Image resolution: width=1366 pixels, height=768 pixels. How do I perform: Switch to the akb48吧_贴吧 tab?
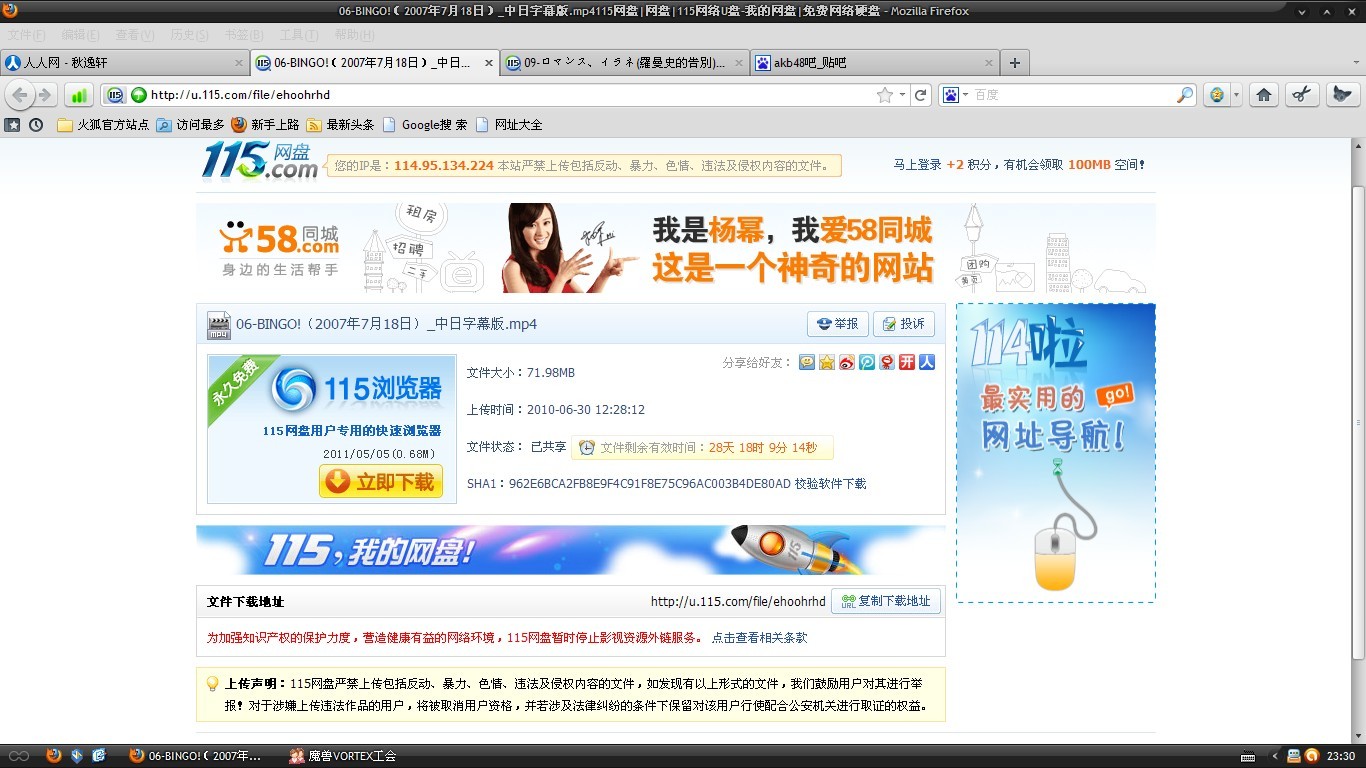coord(875,63)
